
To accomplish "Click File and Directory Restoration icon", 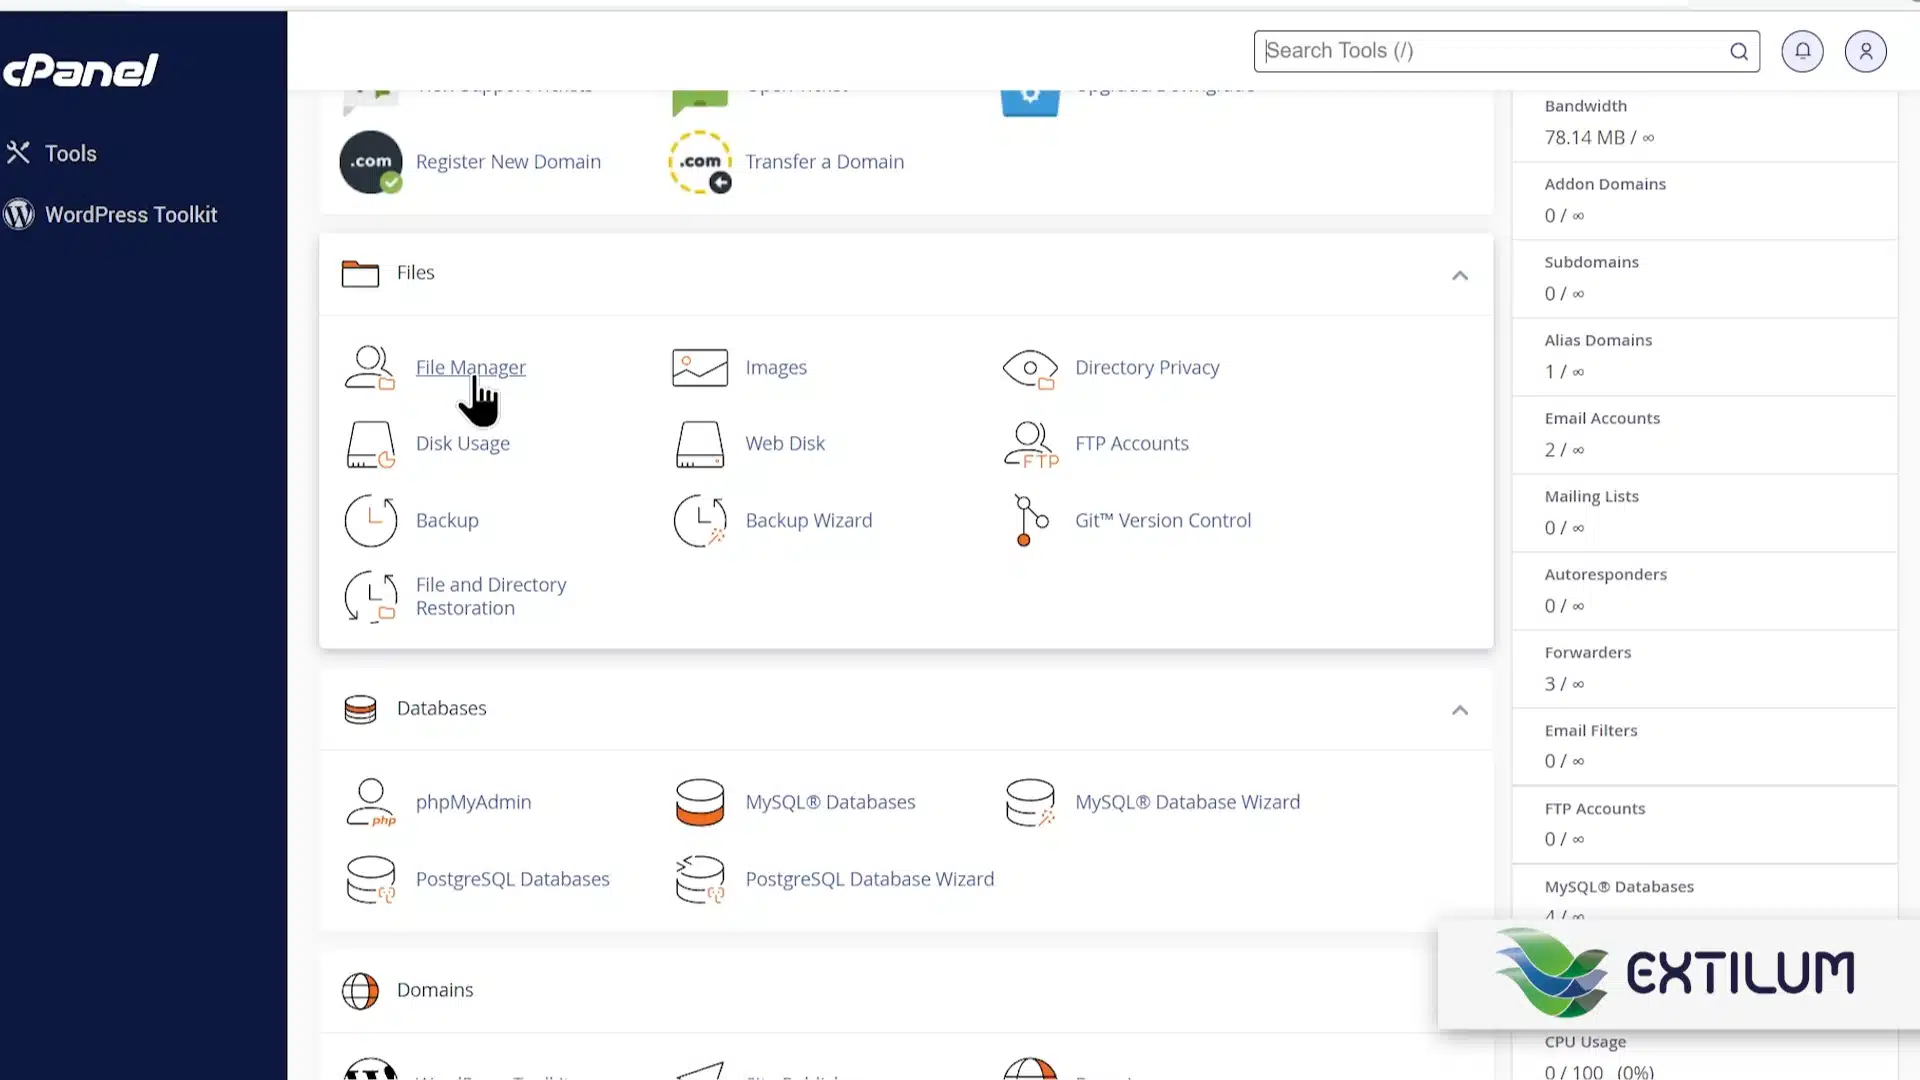I will coord(370,597).
